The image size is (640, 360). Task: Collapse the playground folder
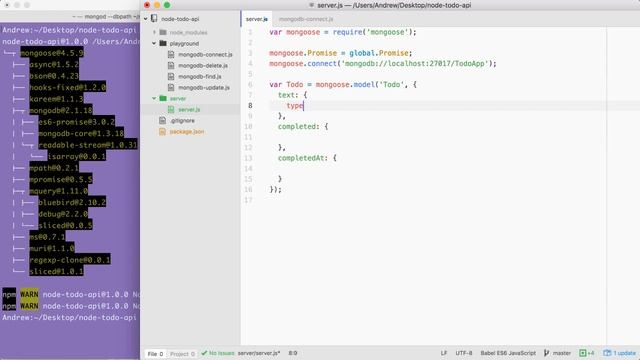pos(154,43)
